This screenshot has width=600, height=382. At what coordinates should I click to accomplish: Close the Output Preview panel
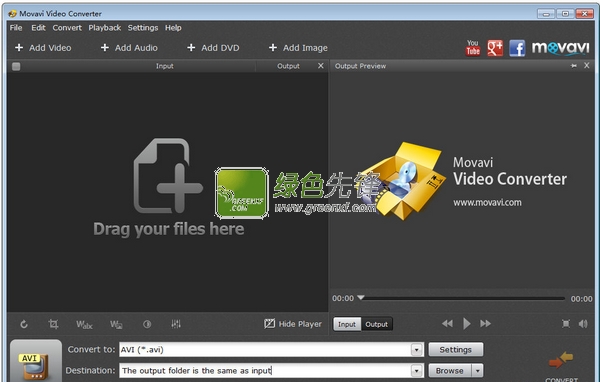587,65
